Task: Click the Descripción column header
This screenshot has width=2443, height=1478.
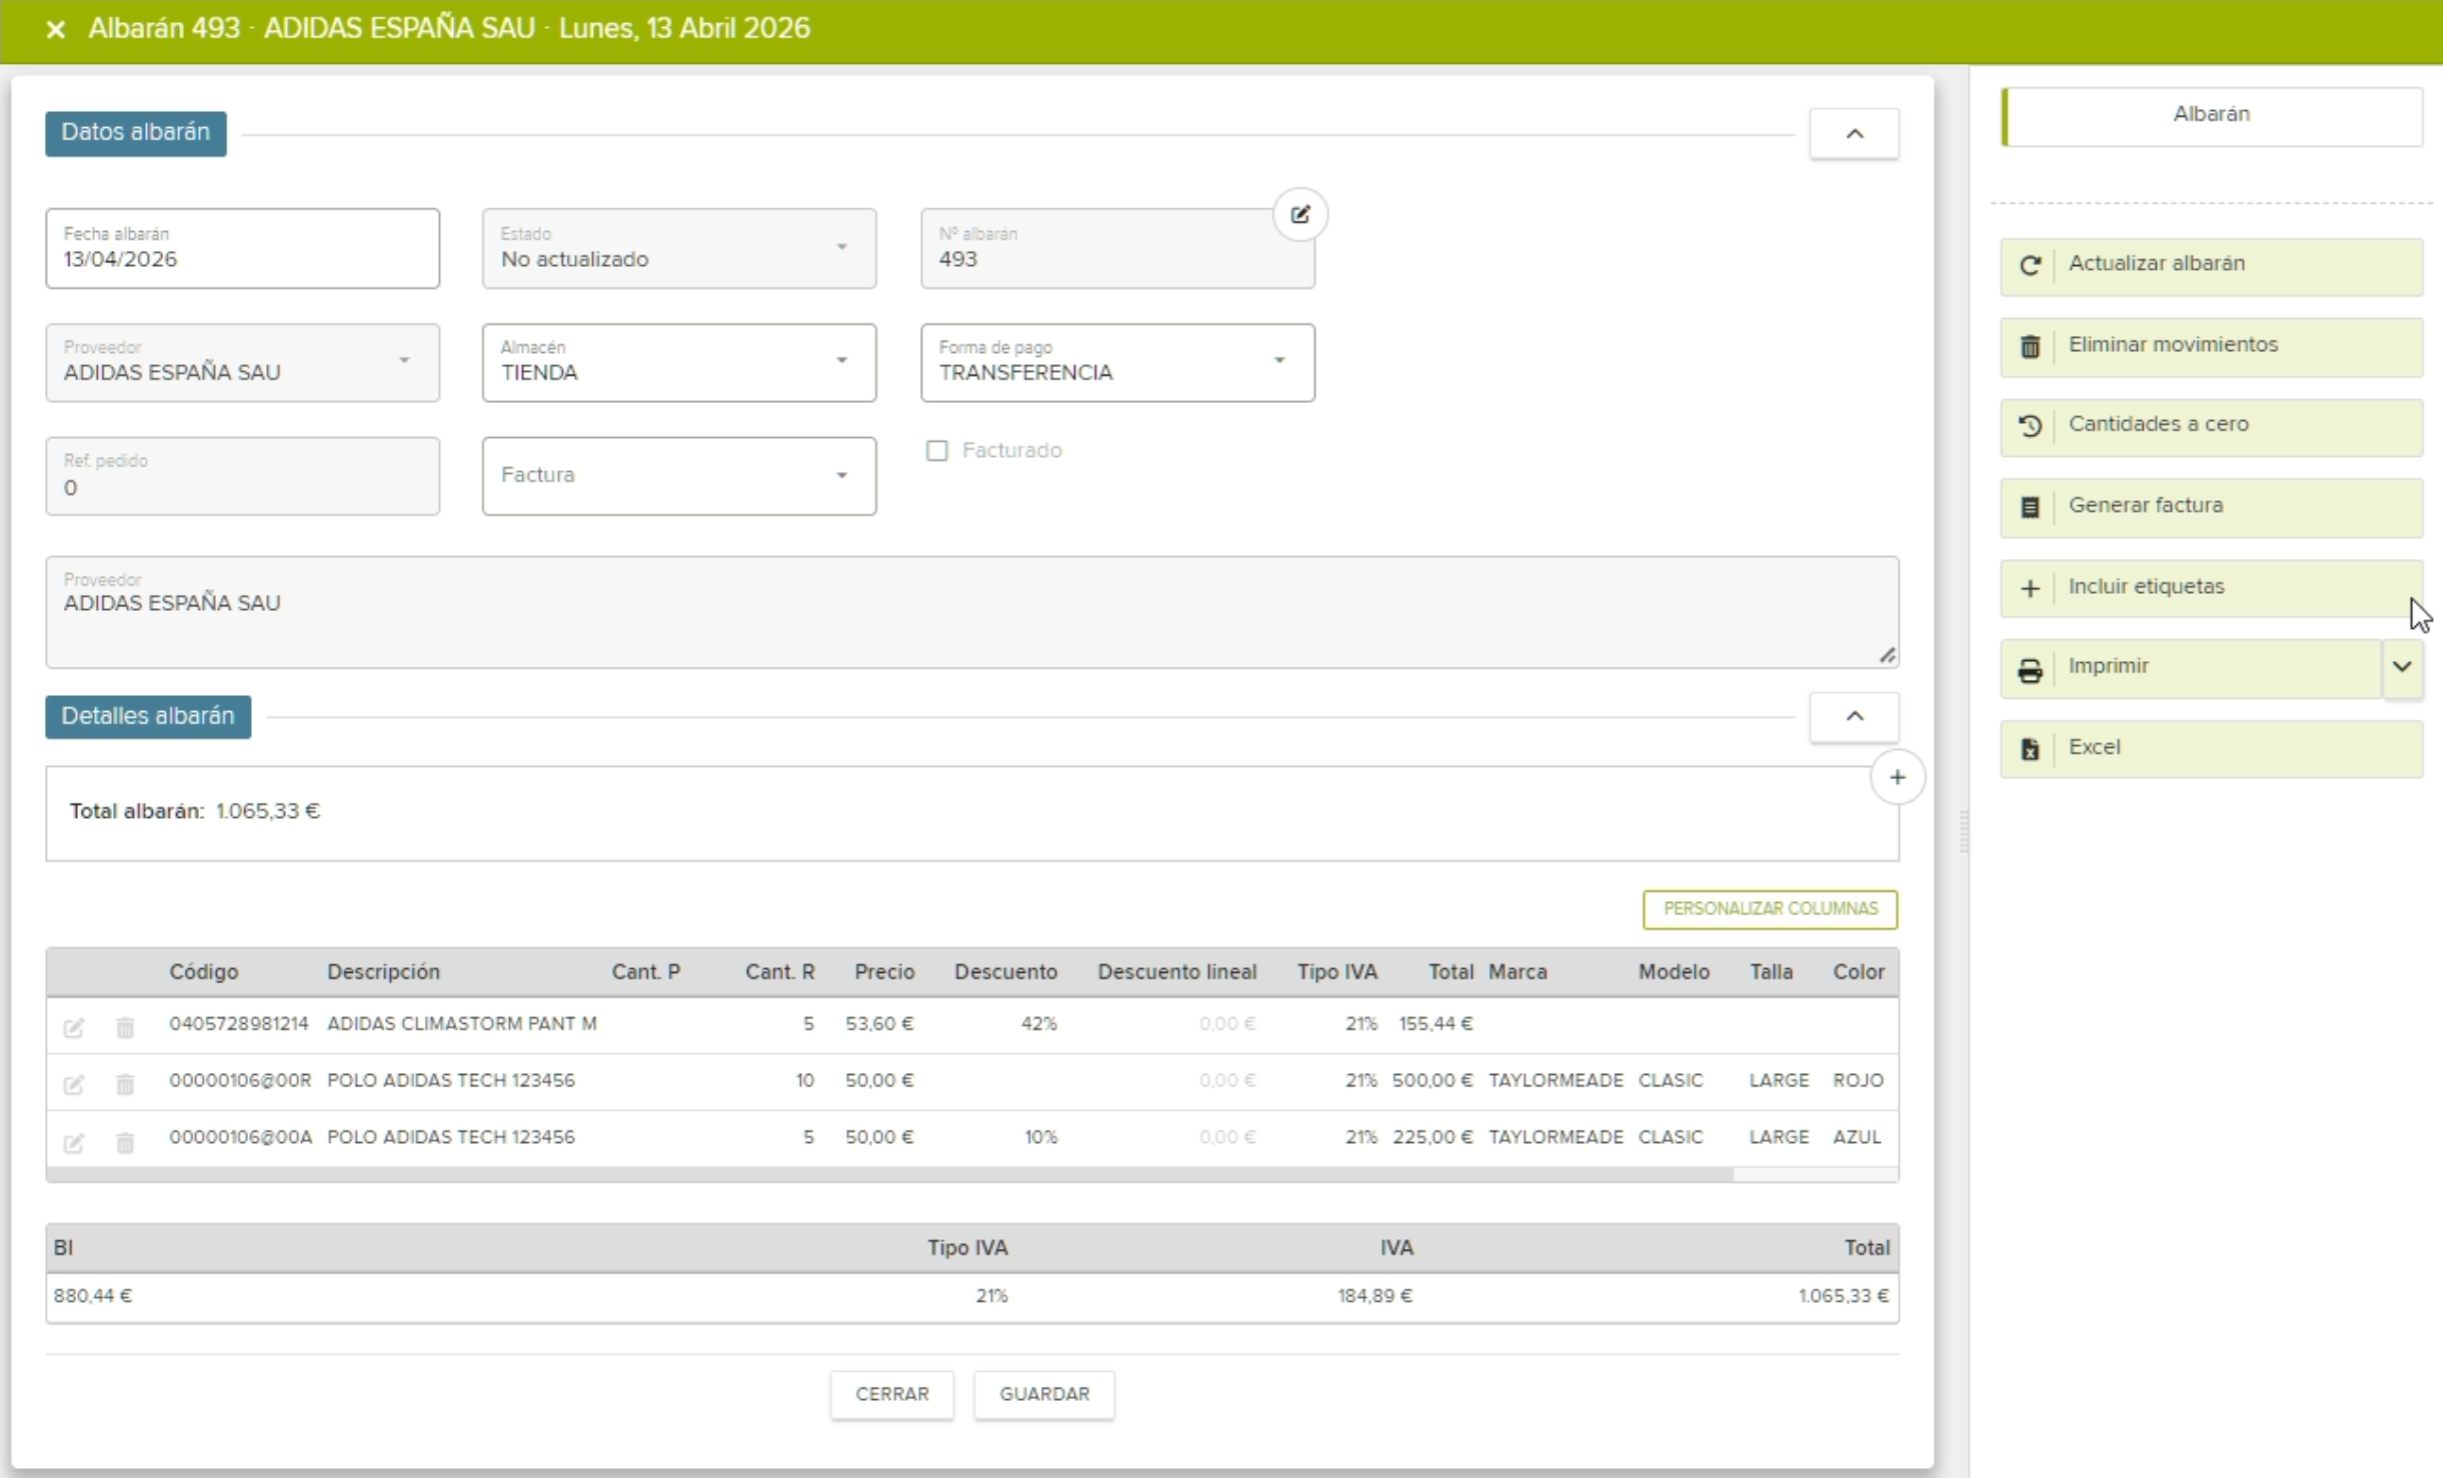Action: pos(383,972)
